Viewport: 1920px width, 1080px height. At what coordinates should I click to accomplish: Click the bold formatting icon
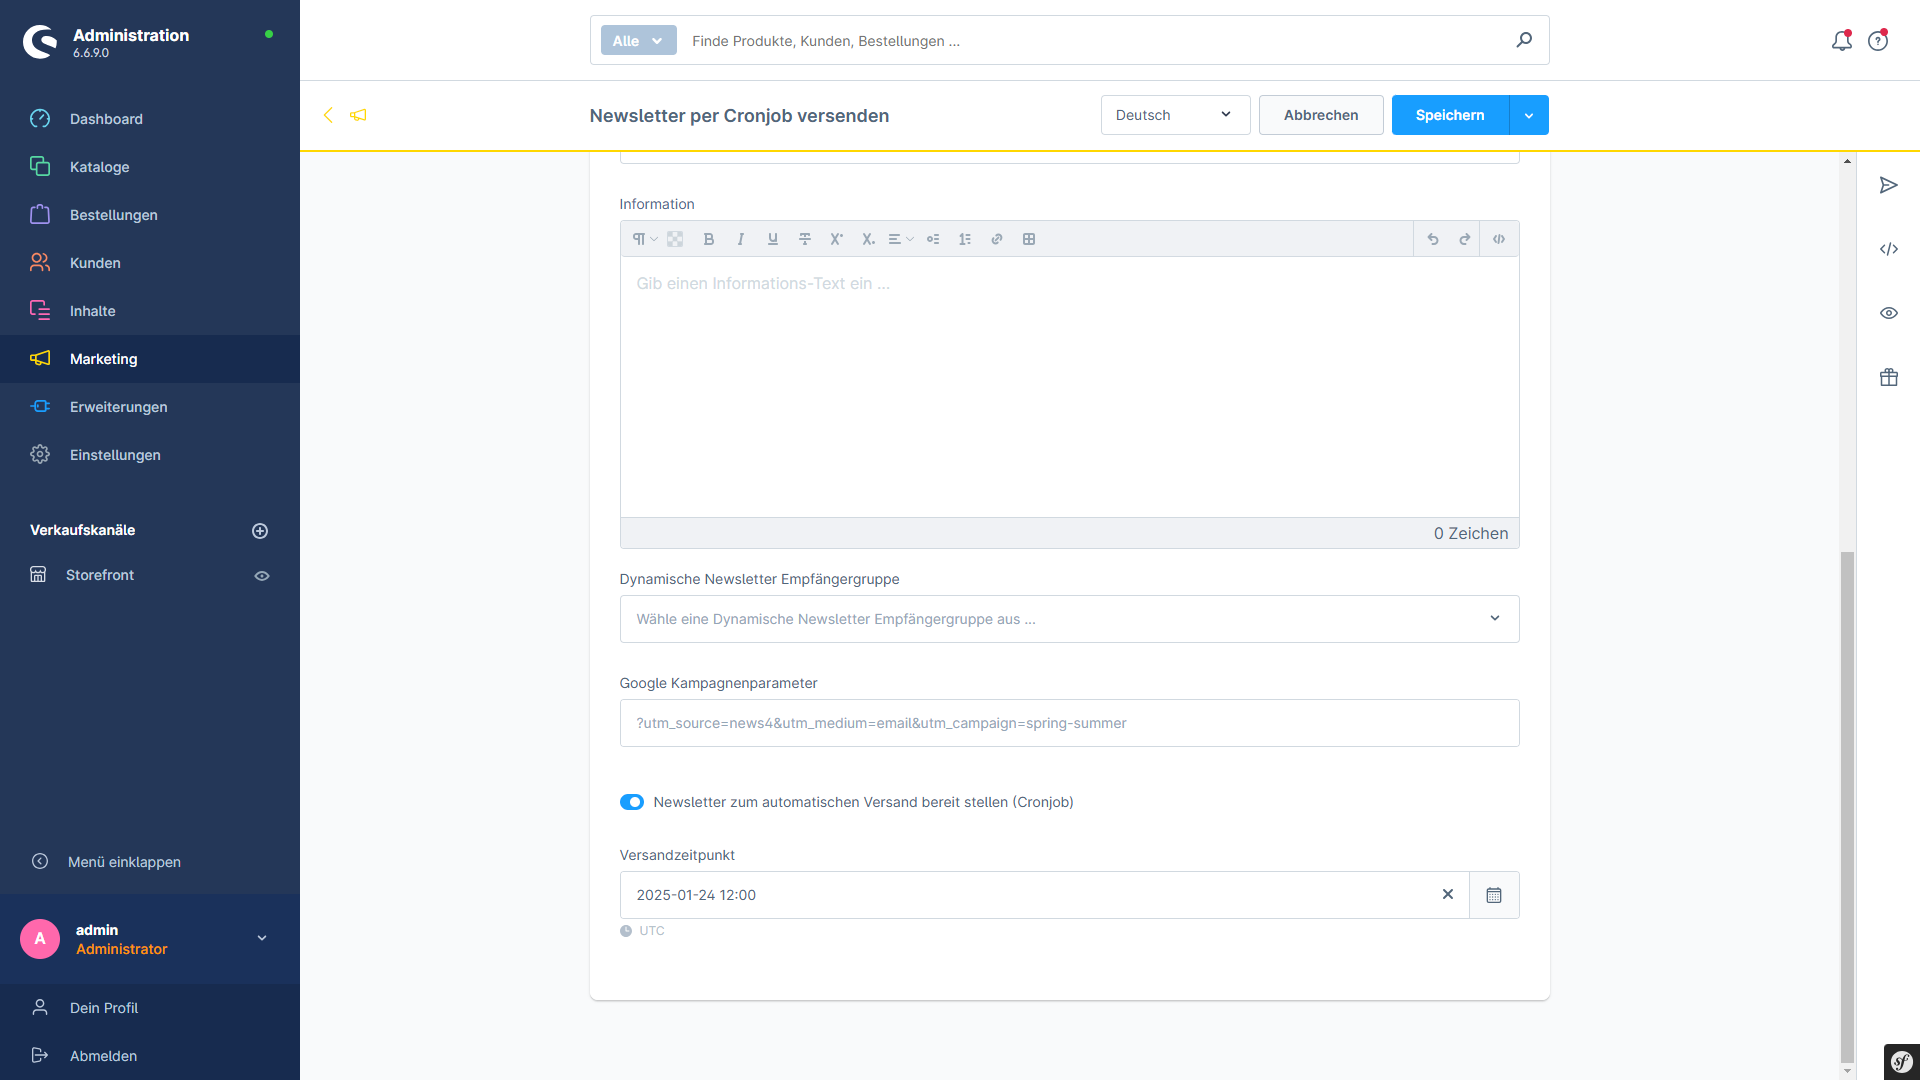[x=709, y=239]
